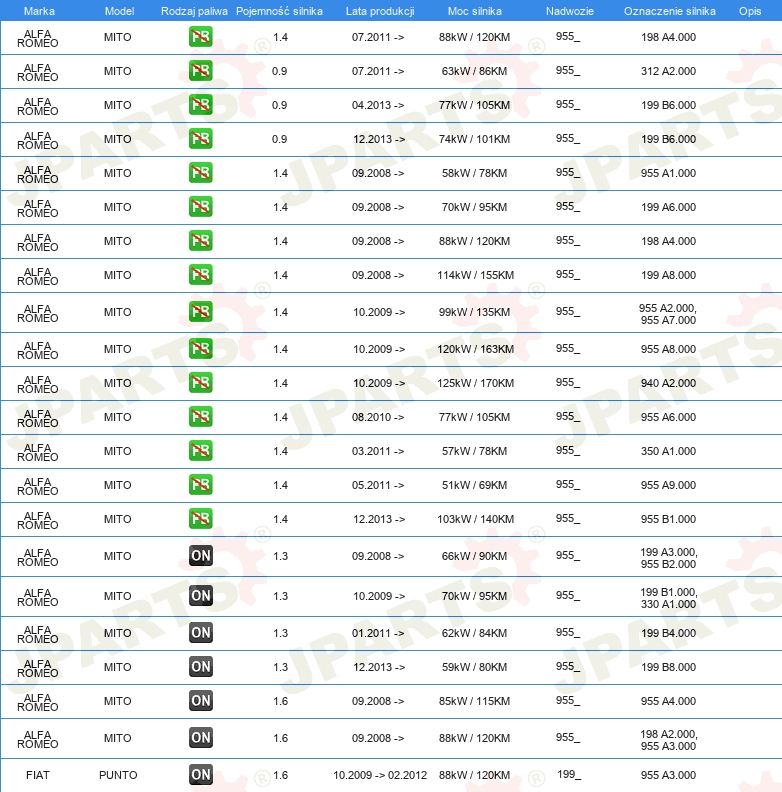The image size is (782, 792).
Task: Select the PUNTO model cell
Action: [x=117, y=775]
